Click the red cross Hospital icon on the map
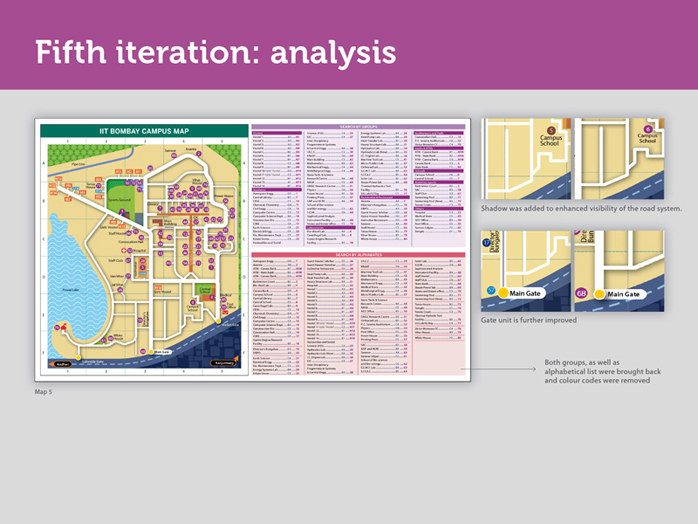 click(x=123, y=251)
